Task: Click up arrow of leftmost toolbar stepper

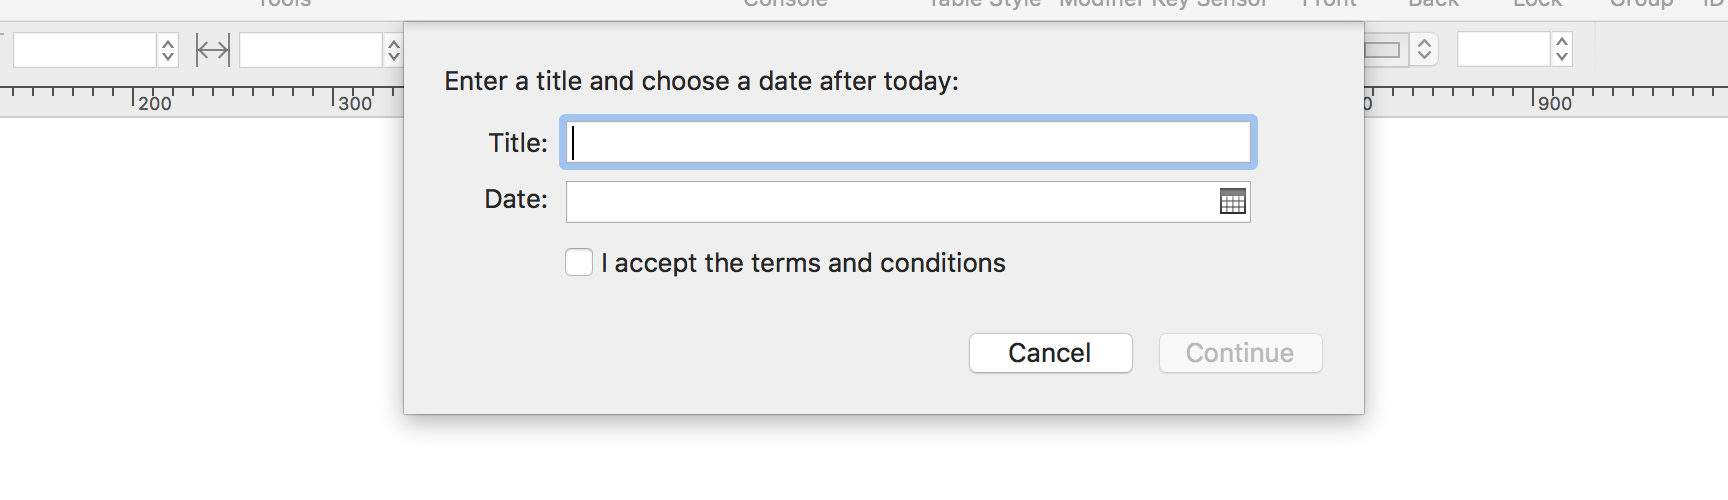Action: point(168,42)
